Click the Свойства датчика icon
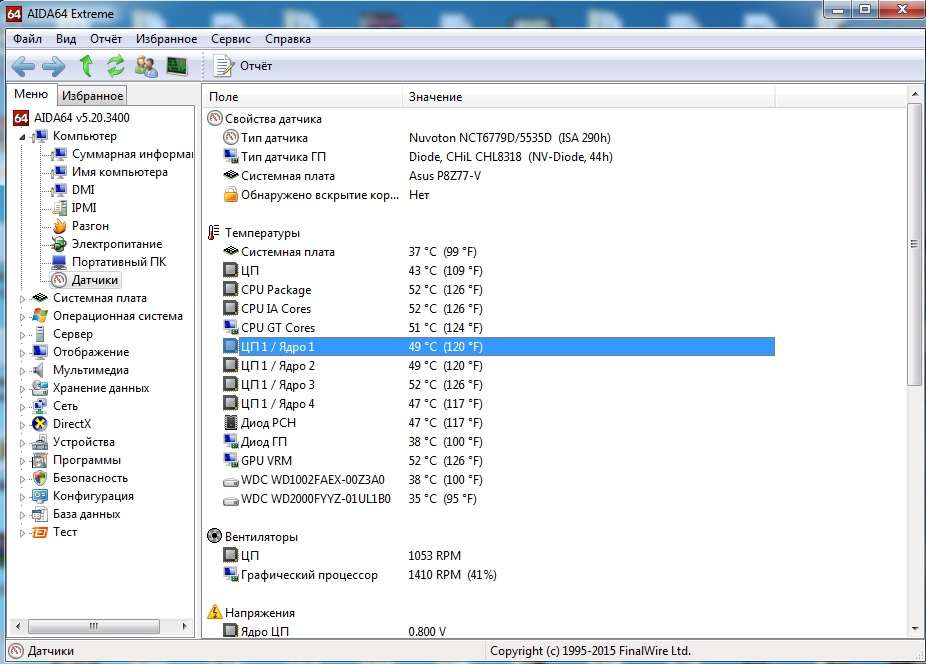The image size is (926, 664). [x=214, y=119]
